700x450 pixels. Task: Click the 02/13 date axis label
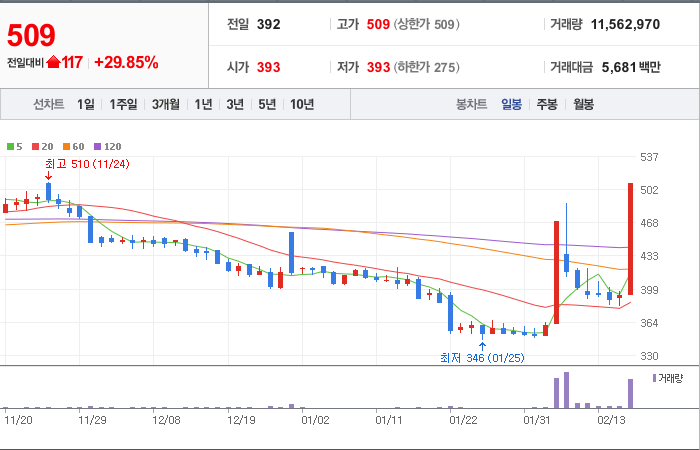tap(612, 421)
